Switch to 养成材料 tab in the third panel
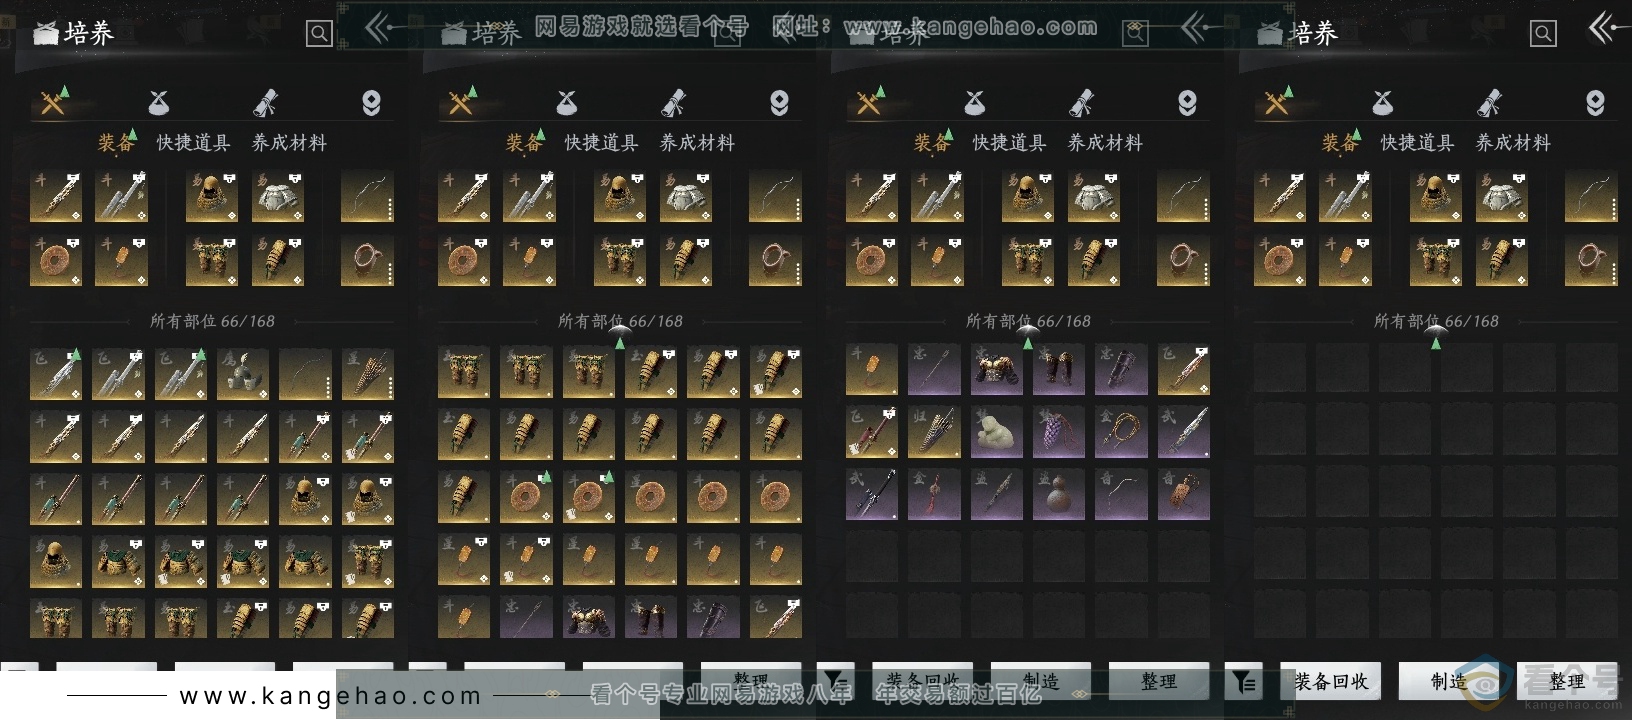This screenshot has height=720, width=1632. (x=1105, y=143)
